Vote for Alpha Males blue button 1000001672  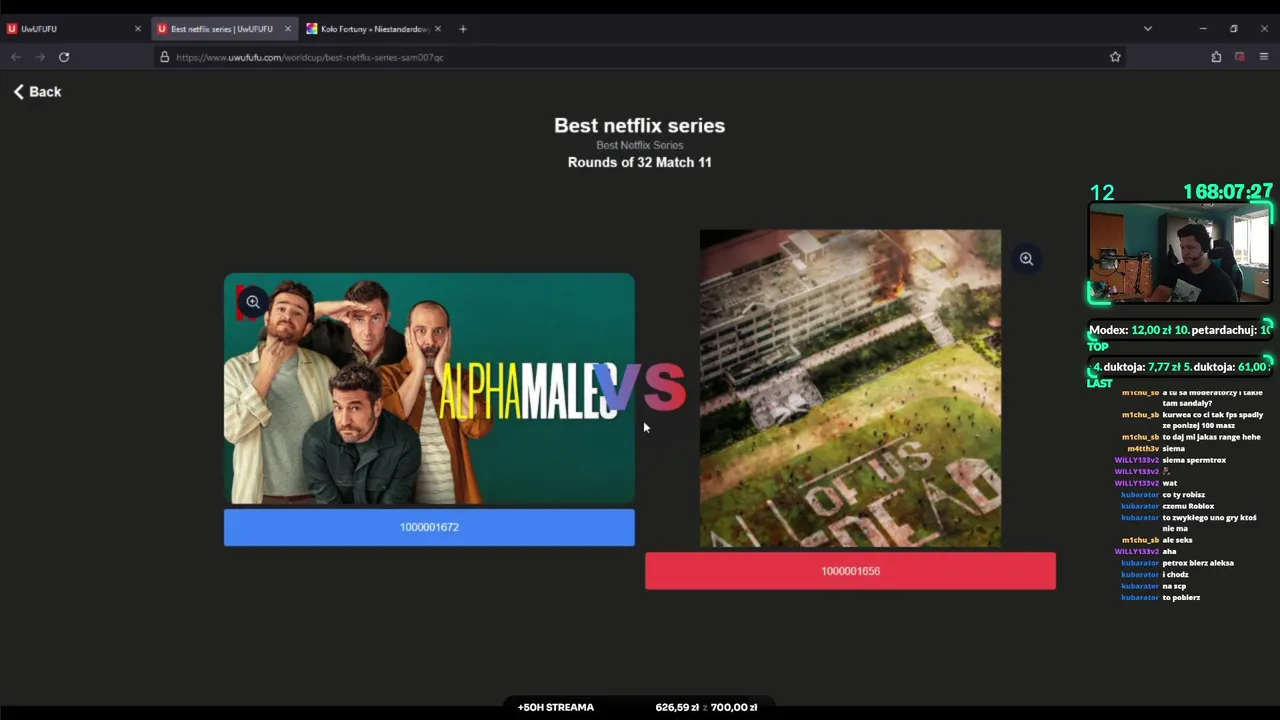[x=429, y=527]
